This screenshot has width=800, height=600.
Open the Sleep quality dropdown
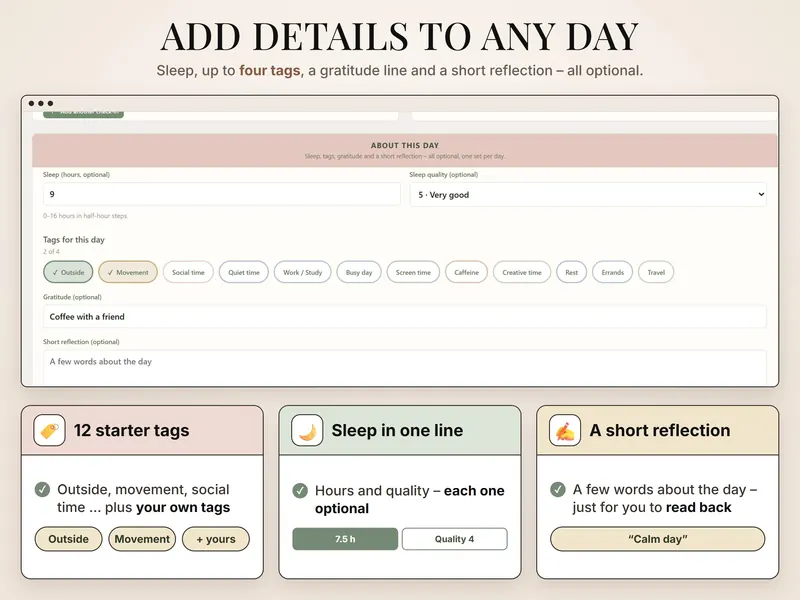click(x=588, y=194)
